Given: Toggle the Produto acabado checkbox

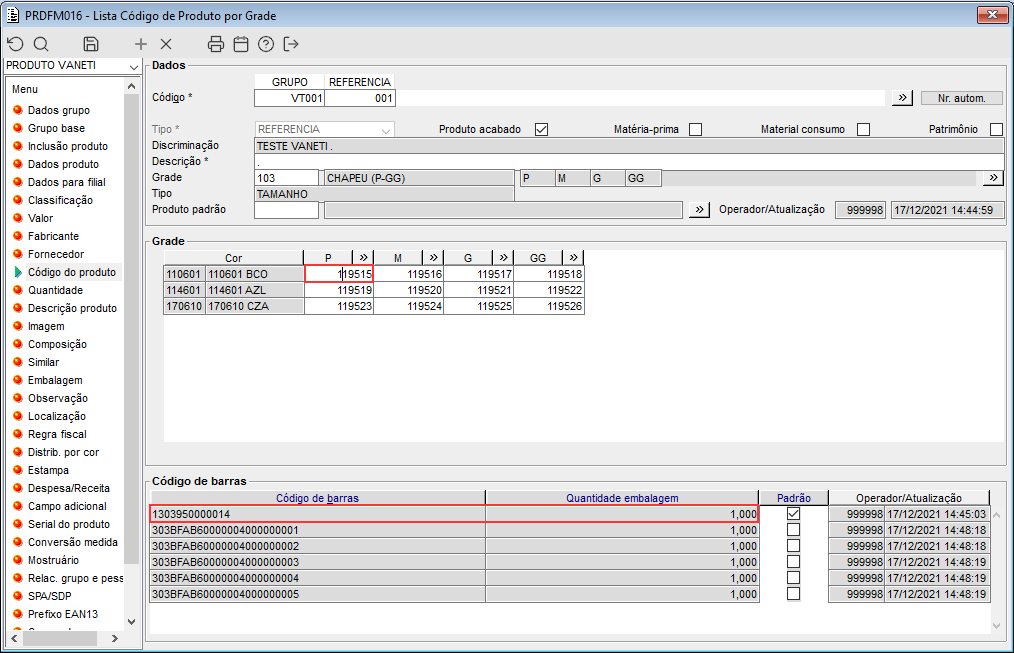Looking at the screenshot, I should [542, 129].
